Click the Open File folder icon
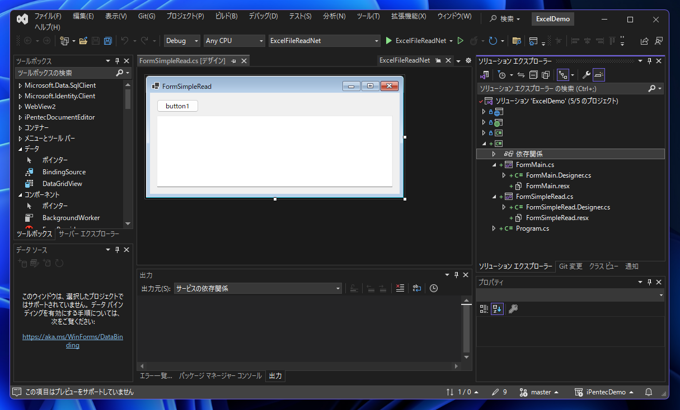The image size is (680, 410). (x=83, y=41)
